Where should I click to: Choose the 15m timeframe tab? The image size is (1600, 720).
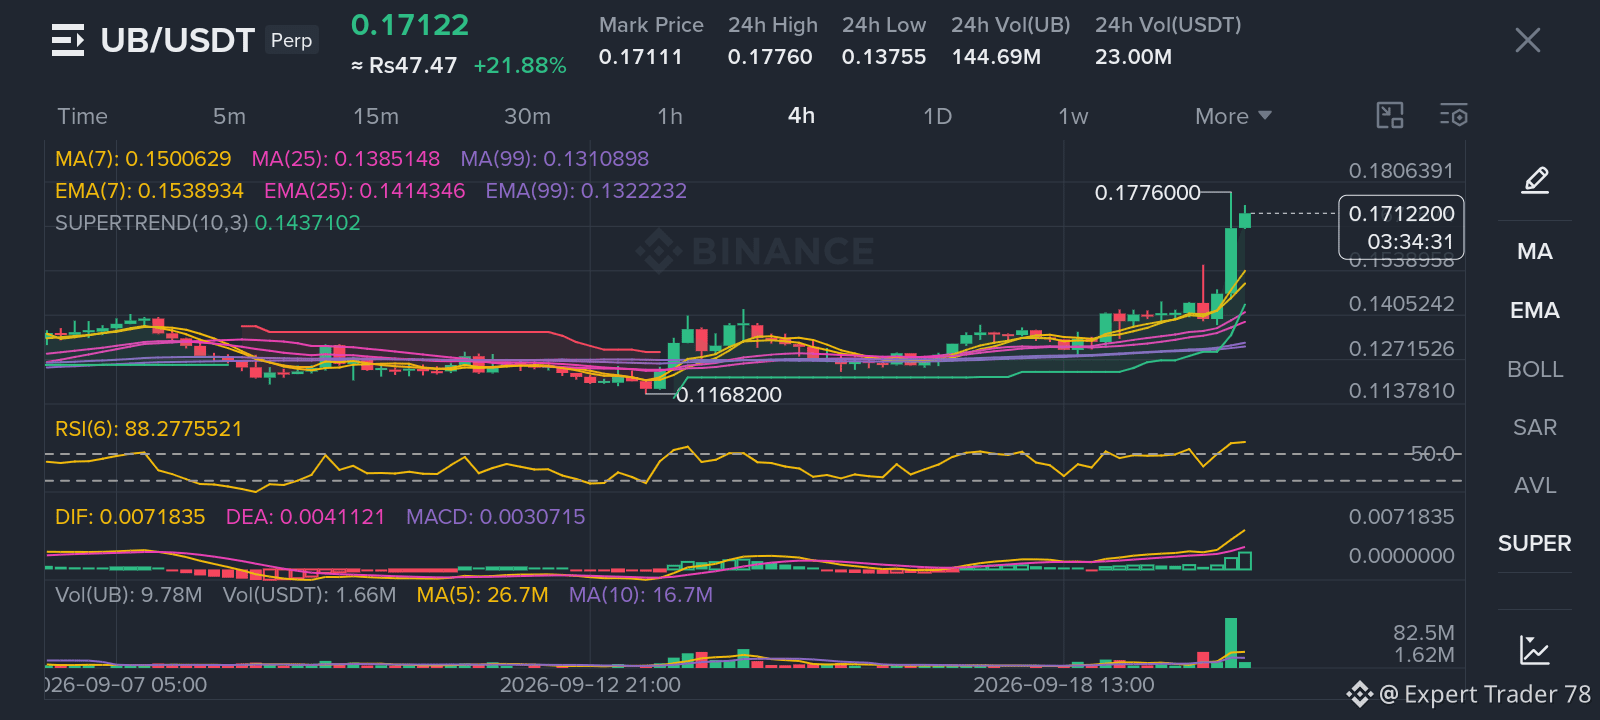point(376,116)
